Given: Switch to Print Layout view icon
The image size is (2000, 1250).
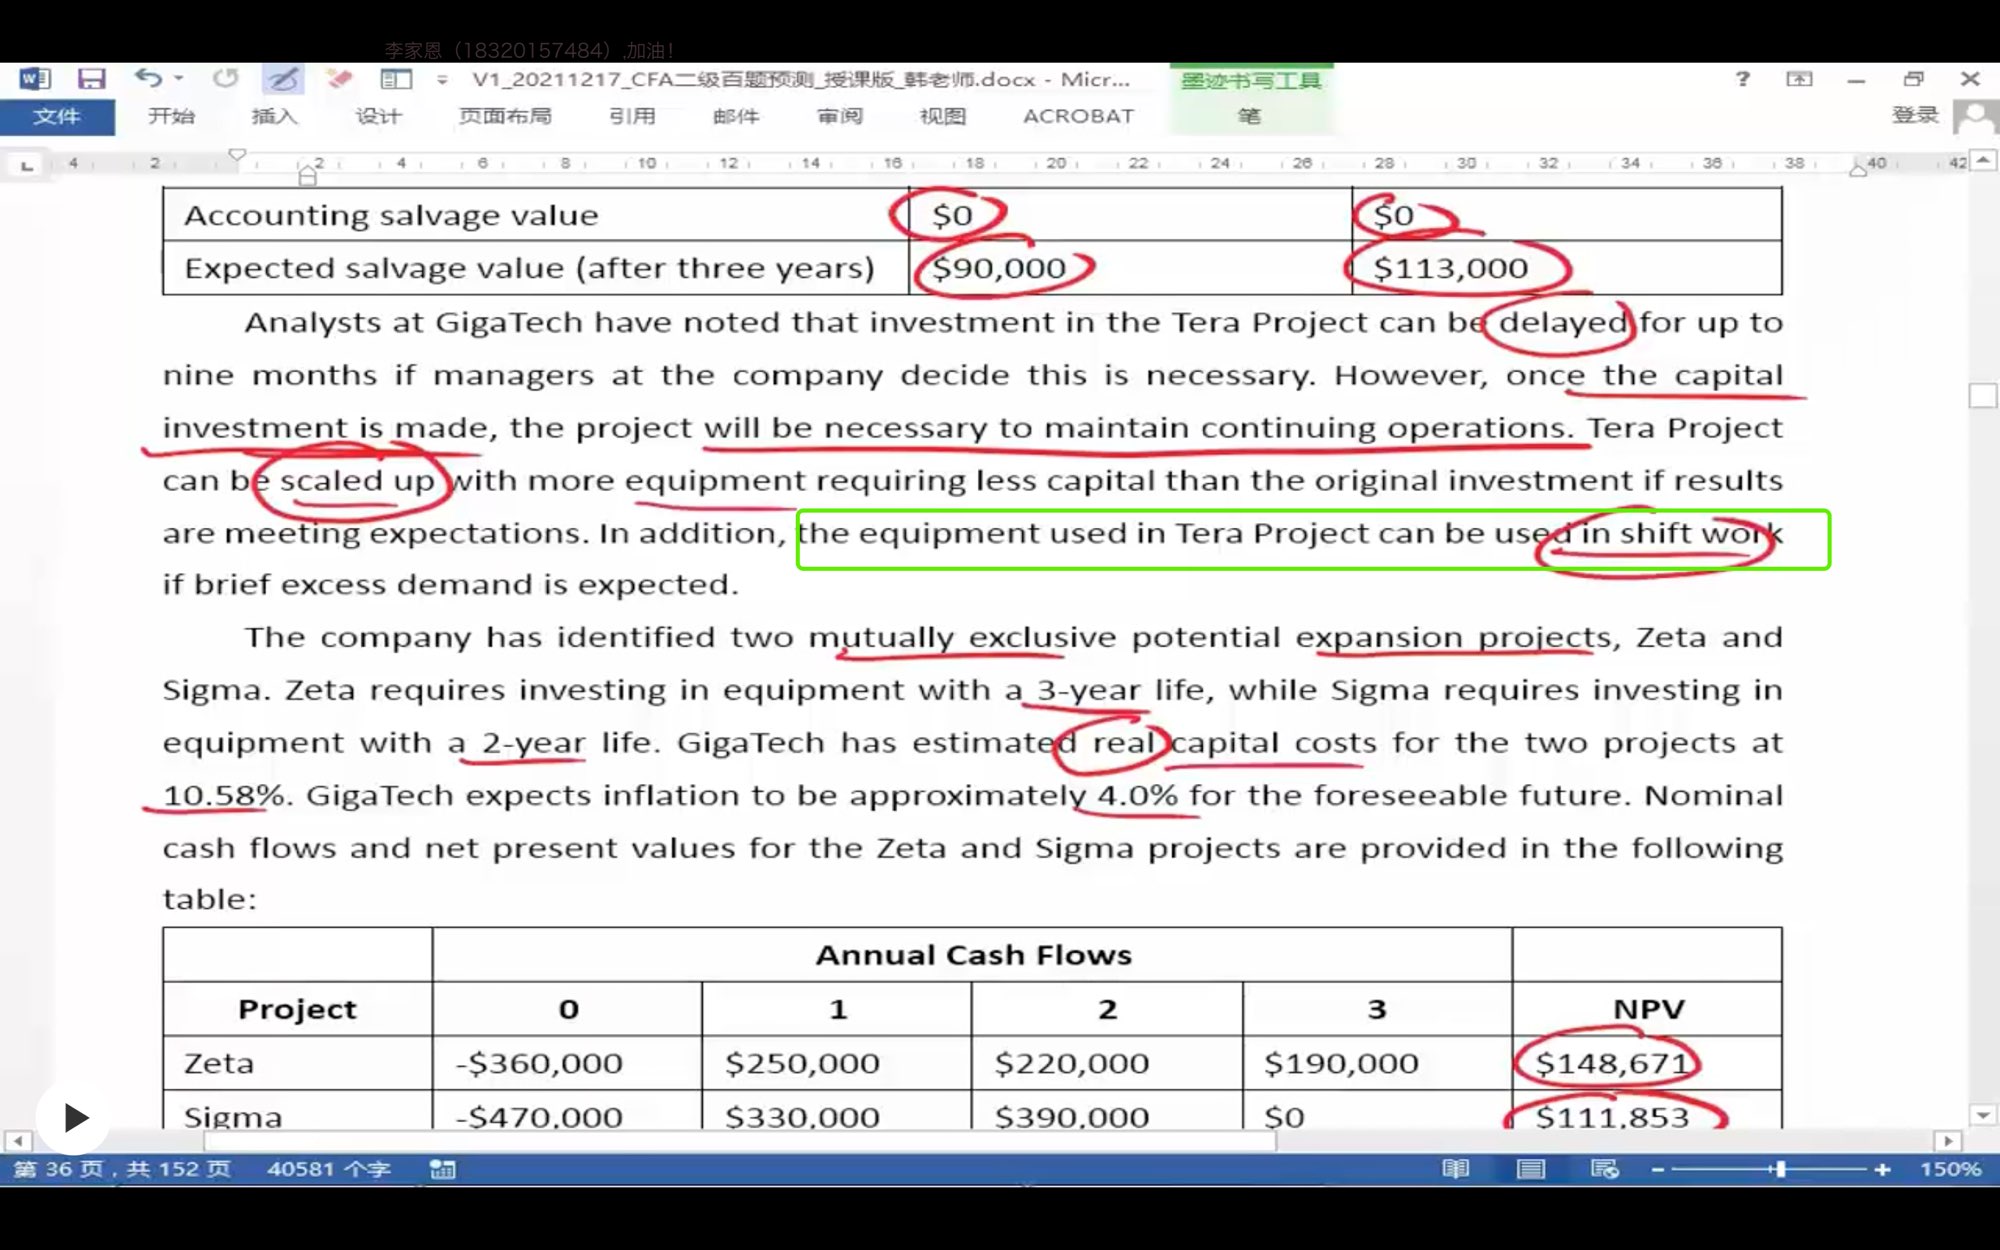Looking at the screenshot, I should tap(1530, 1169).
